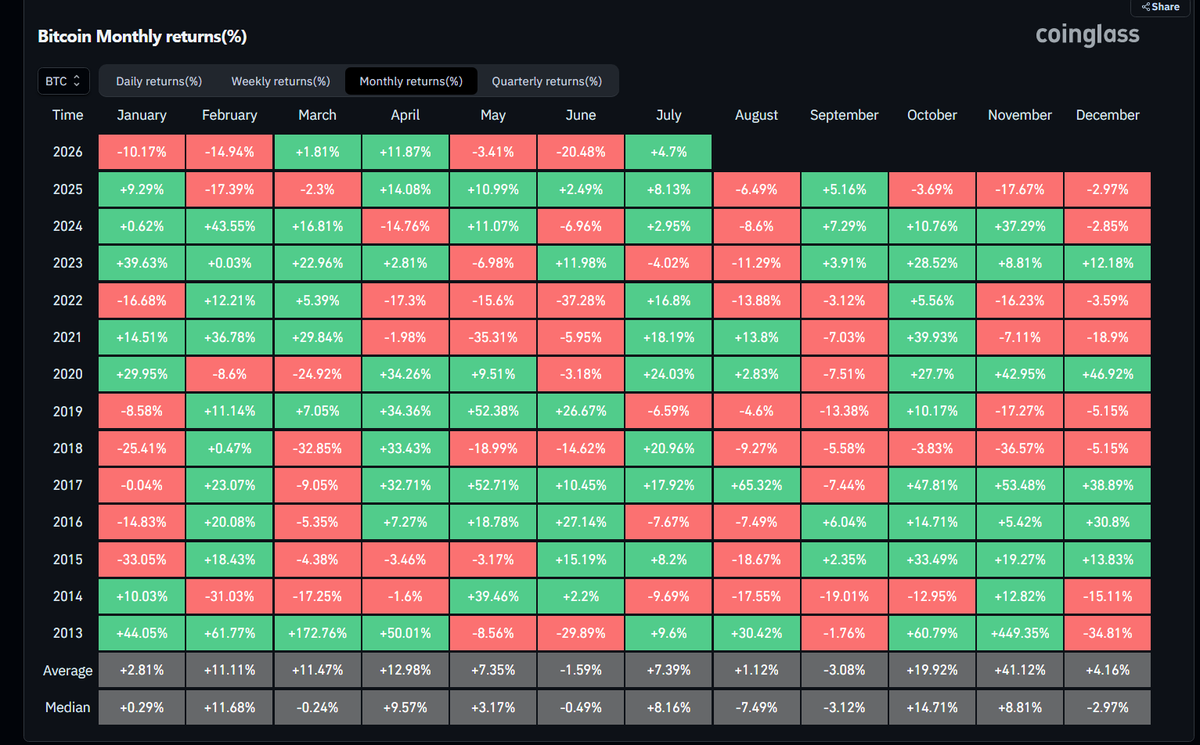This screenshot has height=745, width=1200.
Task: Switch to Quarterly returns(%) tab
Action: (547, 81)
